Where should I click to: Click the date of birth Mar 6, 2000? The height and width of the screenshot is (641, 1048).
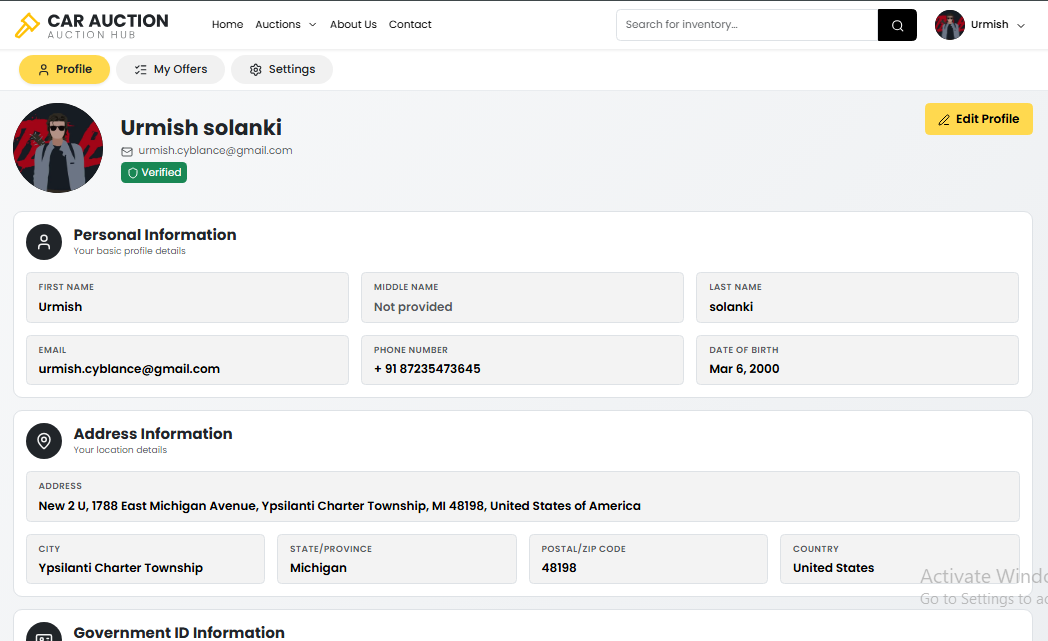point(744,369)
